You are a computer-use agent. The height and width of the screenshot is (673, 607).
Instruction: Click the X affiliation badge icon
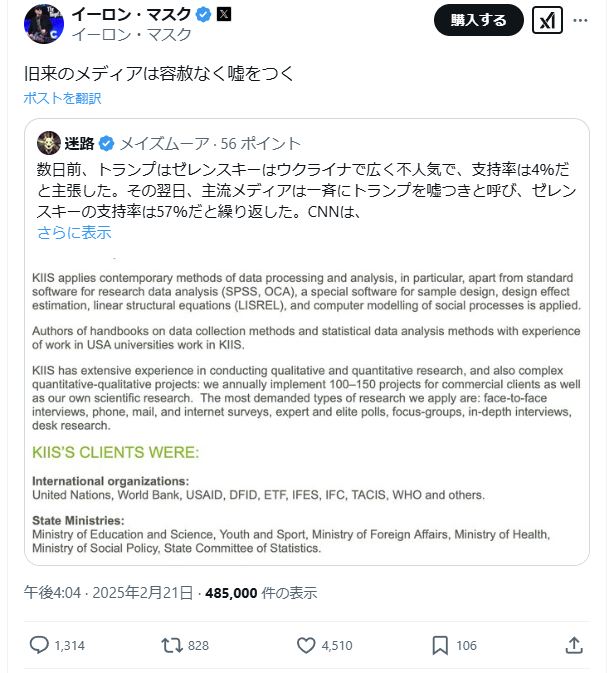(223, 14)
